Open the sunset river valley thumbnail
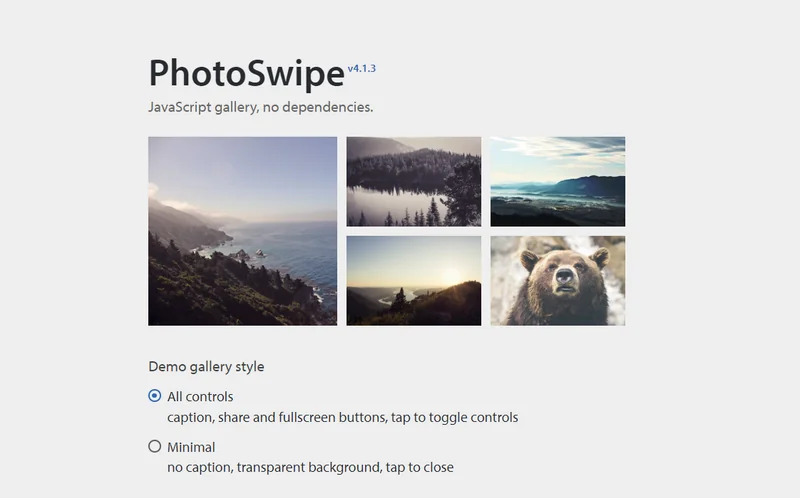800x498 pixels. point(413,280)
